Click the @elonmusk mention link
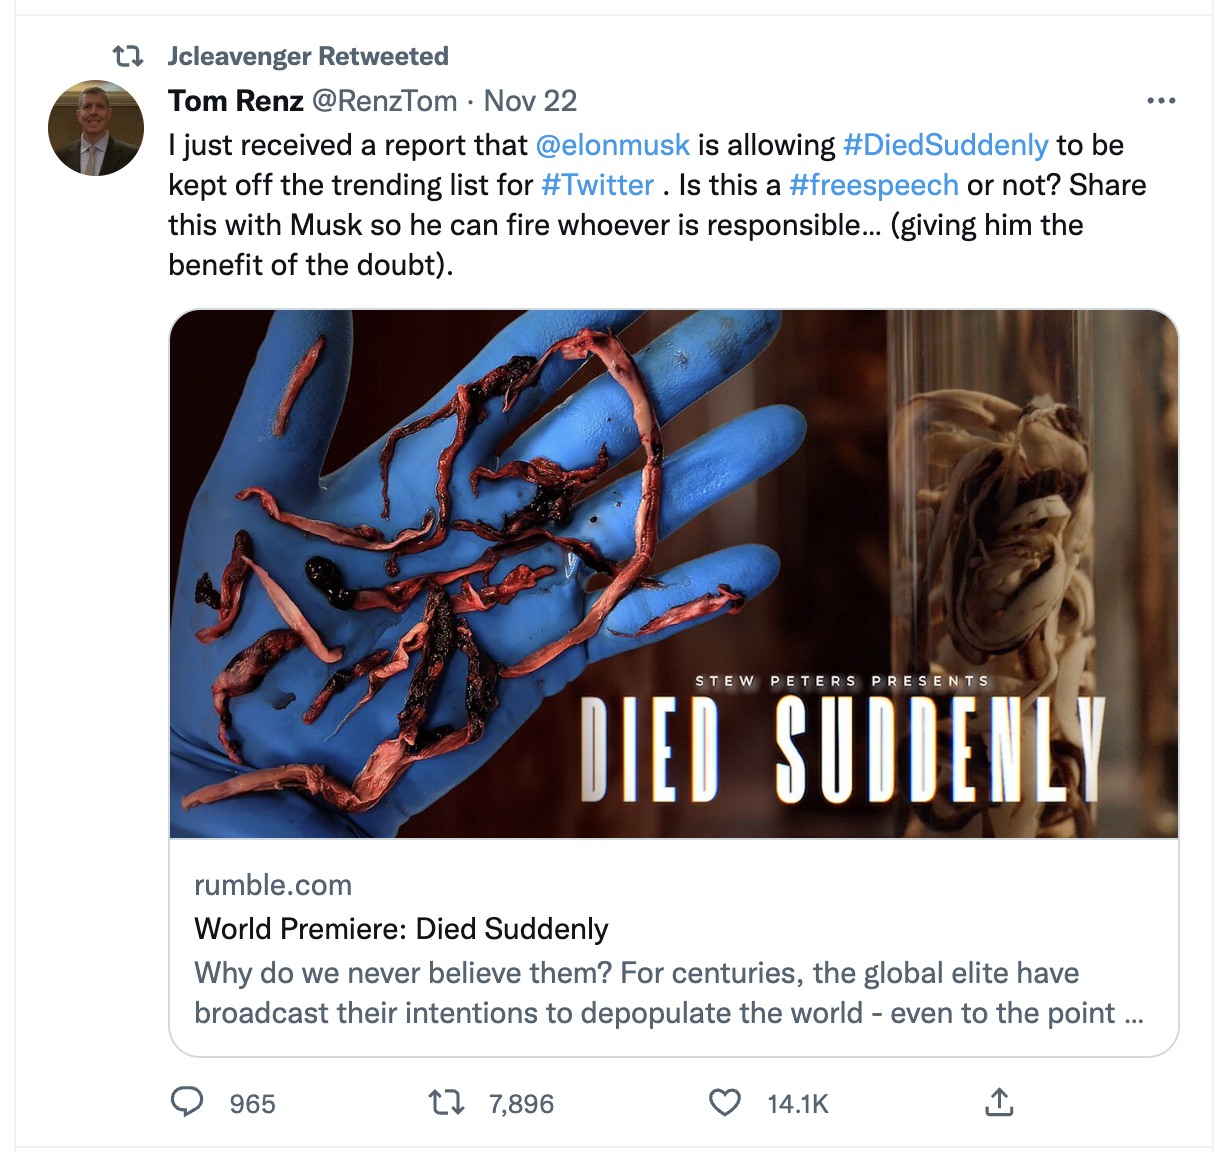Viewport: 1224px width, 1152px height. [613, 145]
